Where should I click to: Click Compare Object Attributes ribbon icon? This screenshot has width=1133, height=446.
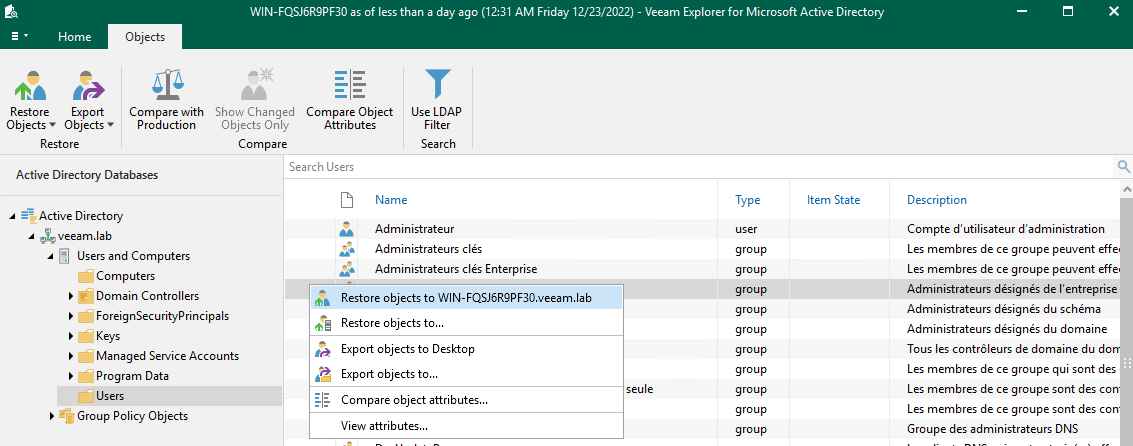[350, 85]
